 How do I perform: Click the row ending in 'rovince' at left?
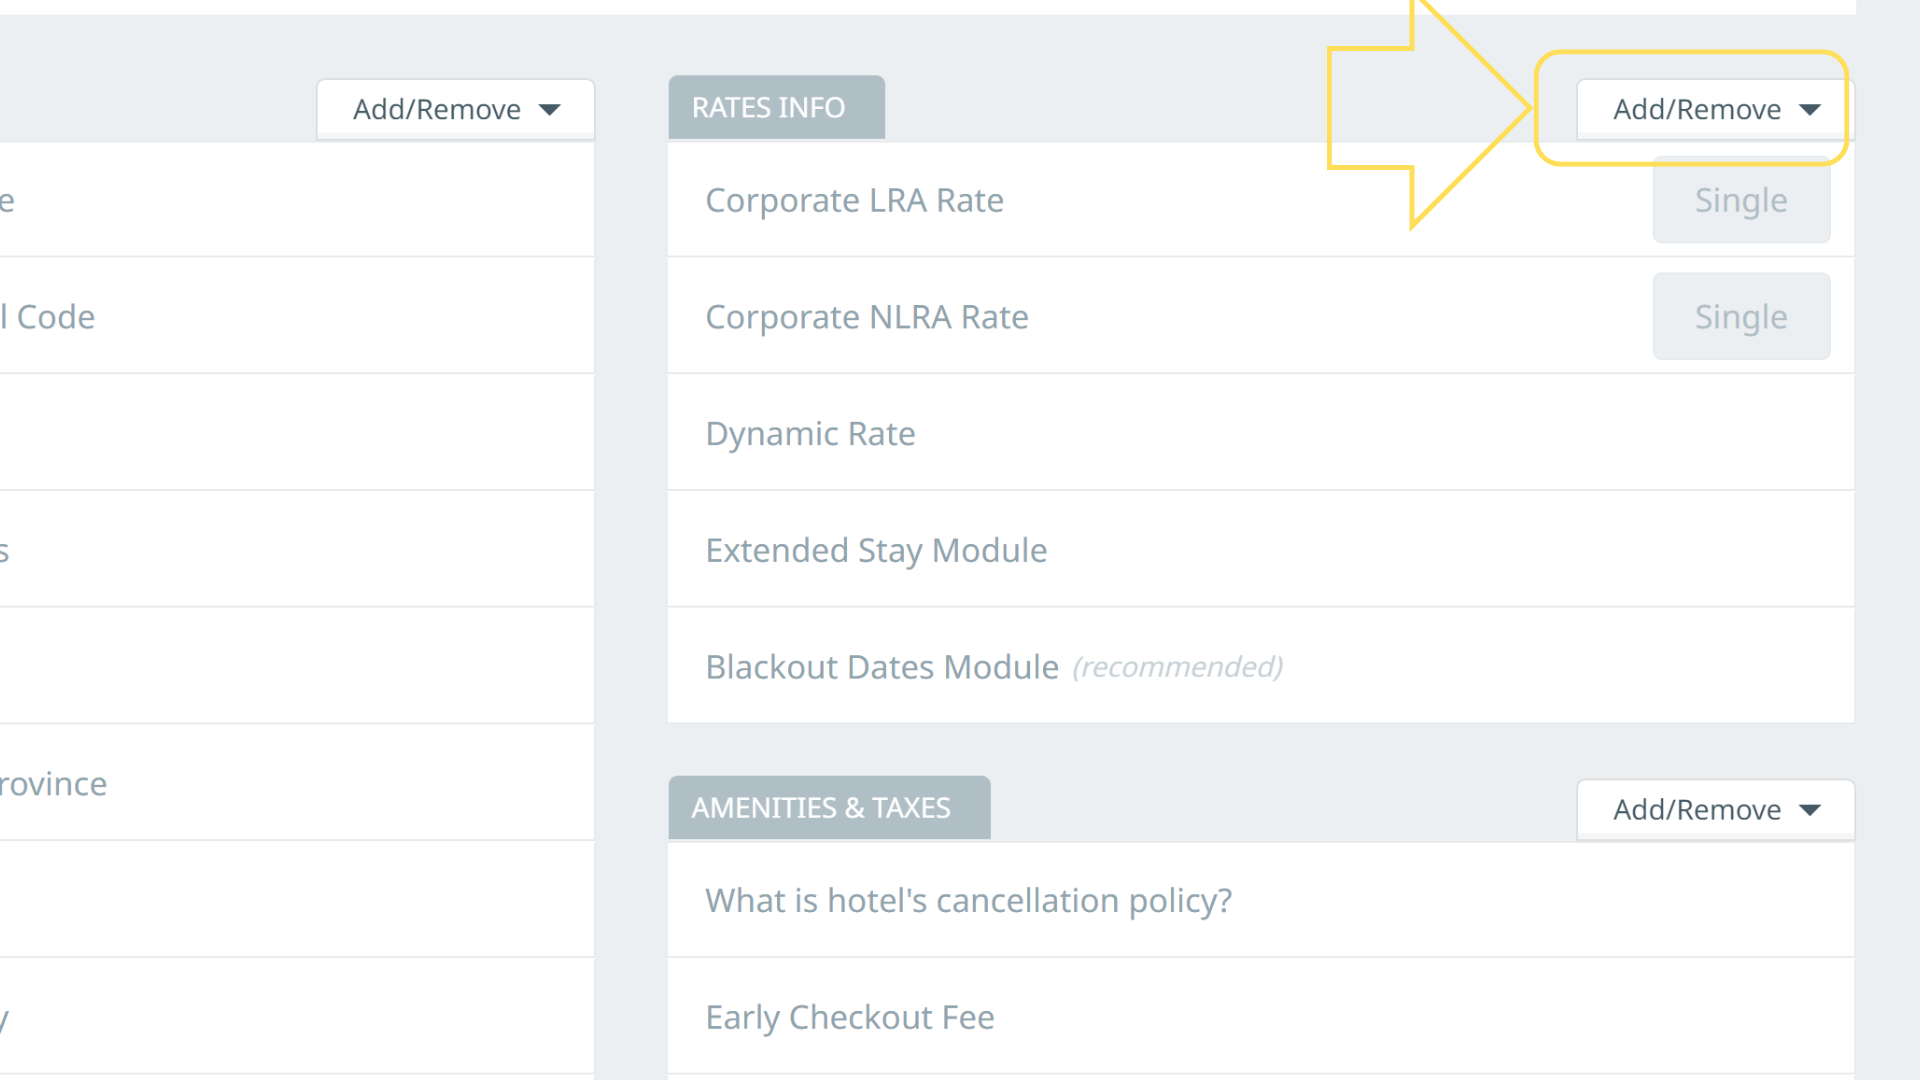click(x=55, y=784)
